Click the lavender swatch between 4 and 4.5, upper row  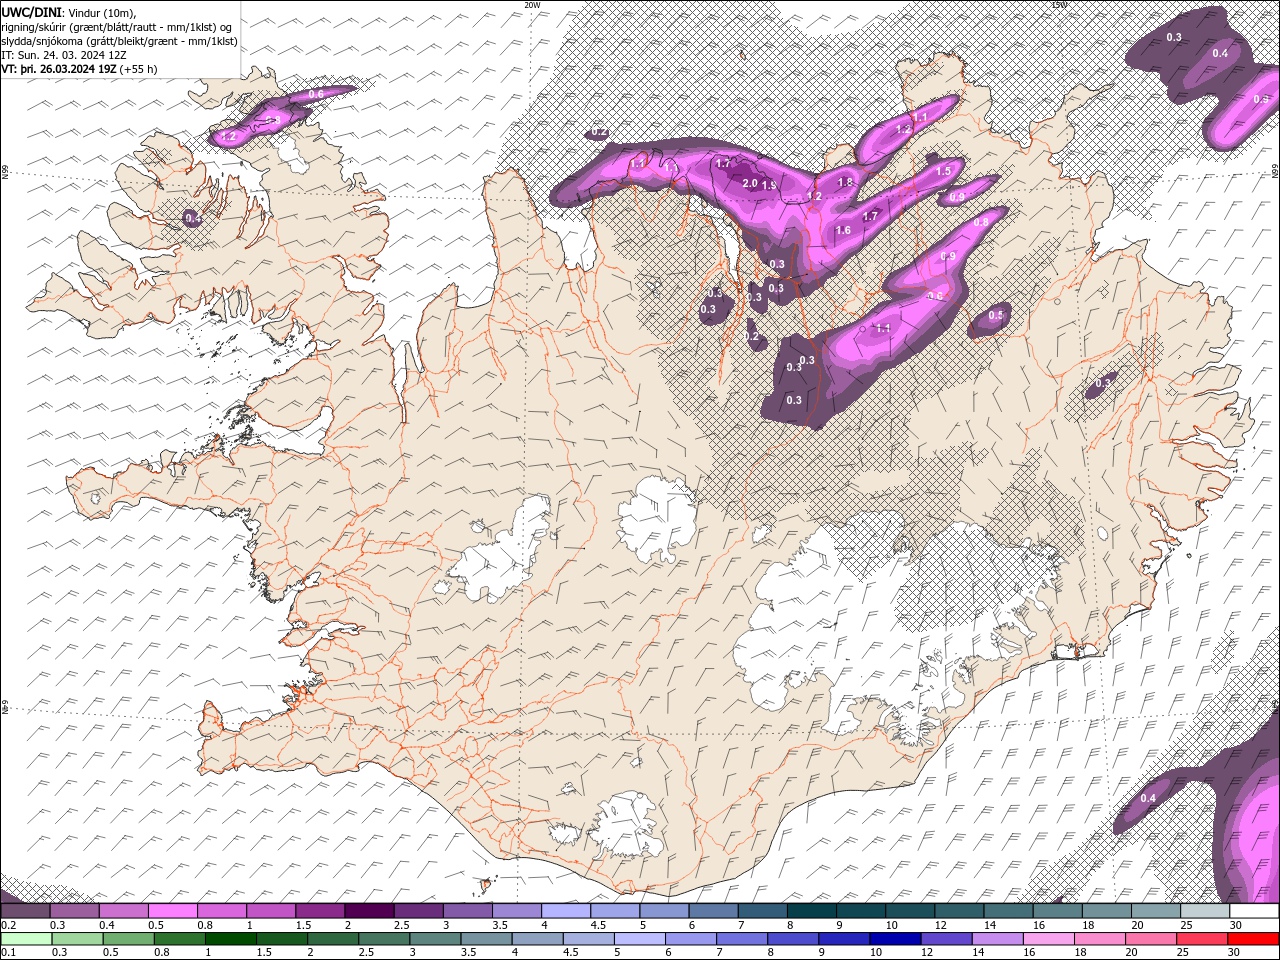[x=565, y=911]
